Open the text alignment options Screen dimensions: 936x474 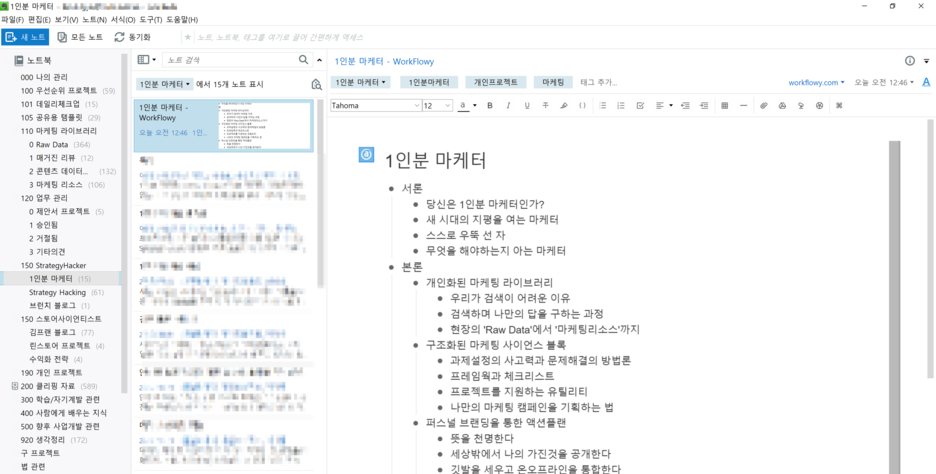point(663,106)
